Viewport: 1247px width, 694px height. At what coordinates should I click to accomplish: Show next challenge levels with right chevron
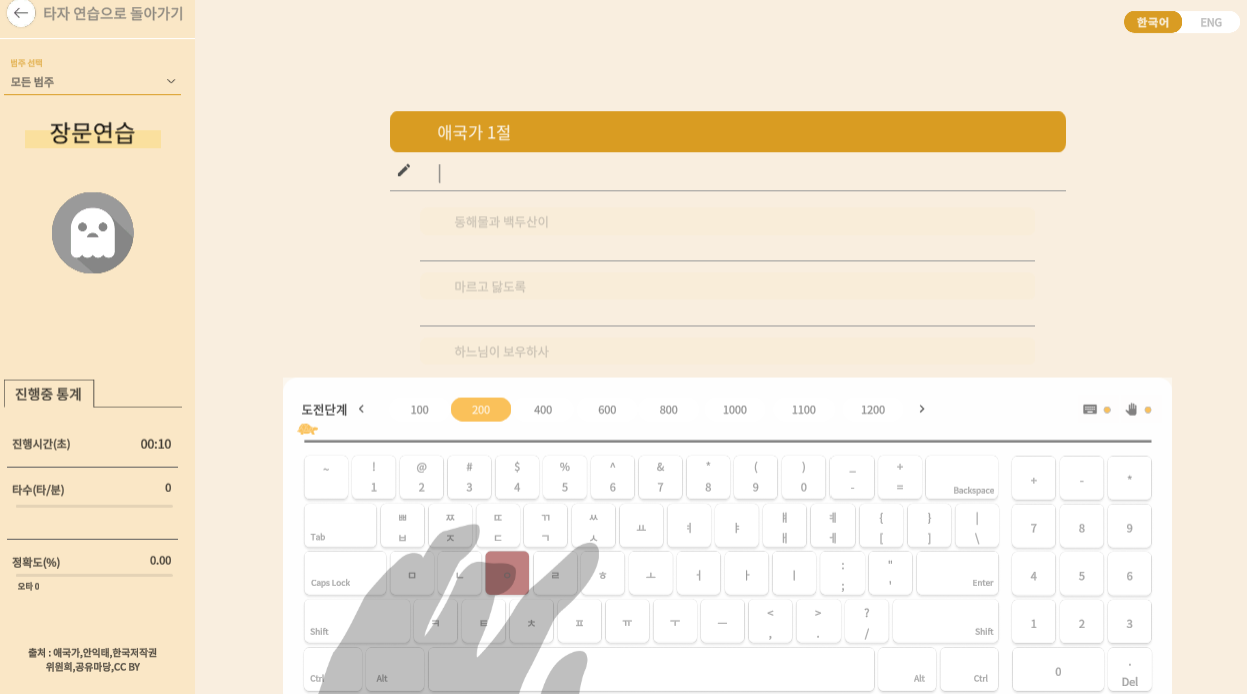(922, 409)
